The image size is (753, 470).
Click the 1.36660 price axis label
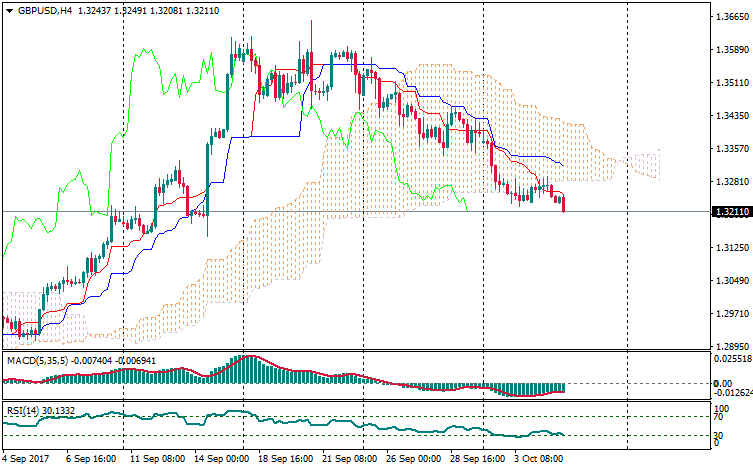click(727, 17)
